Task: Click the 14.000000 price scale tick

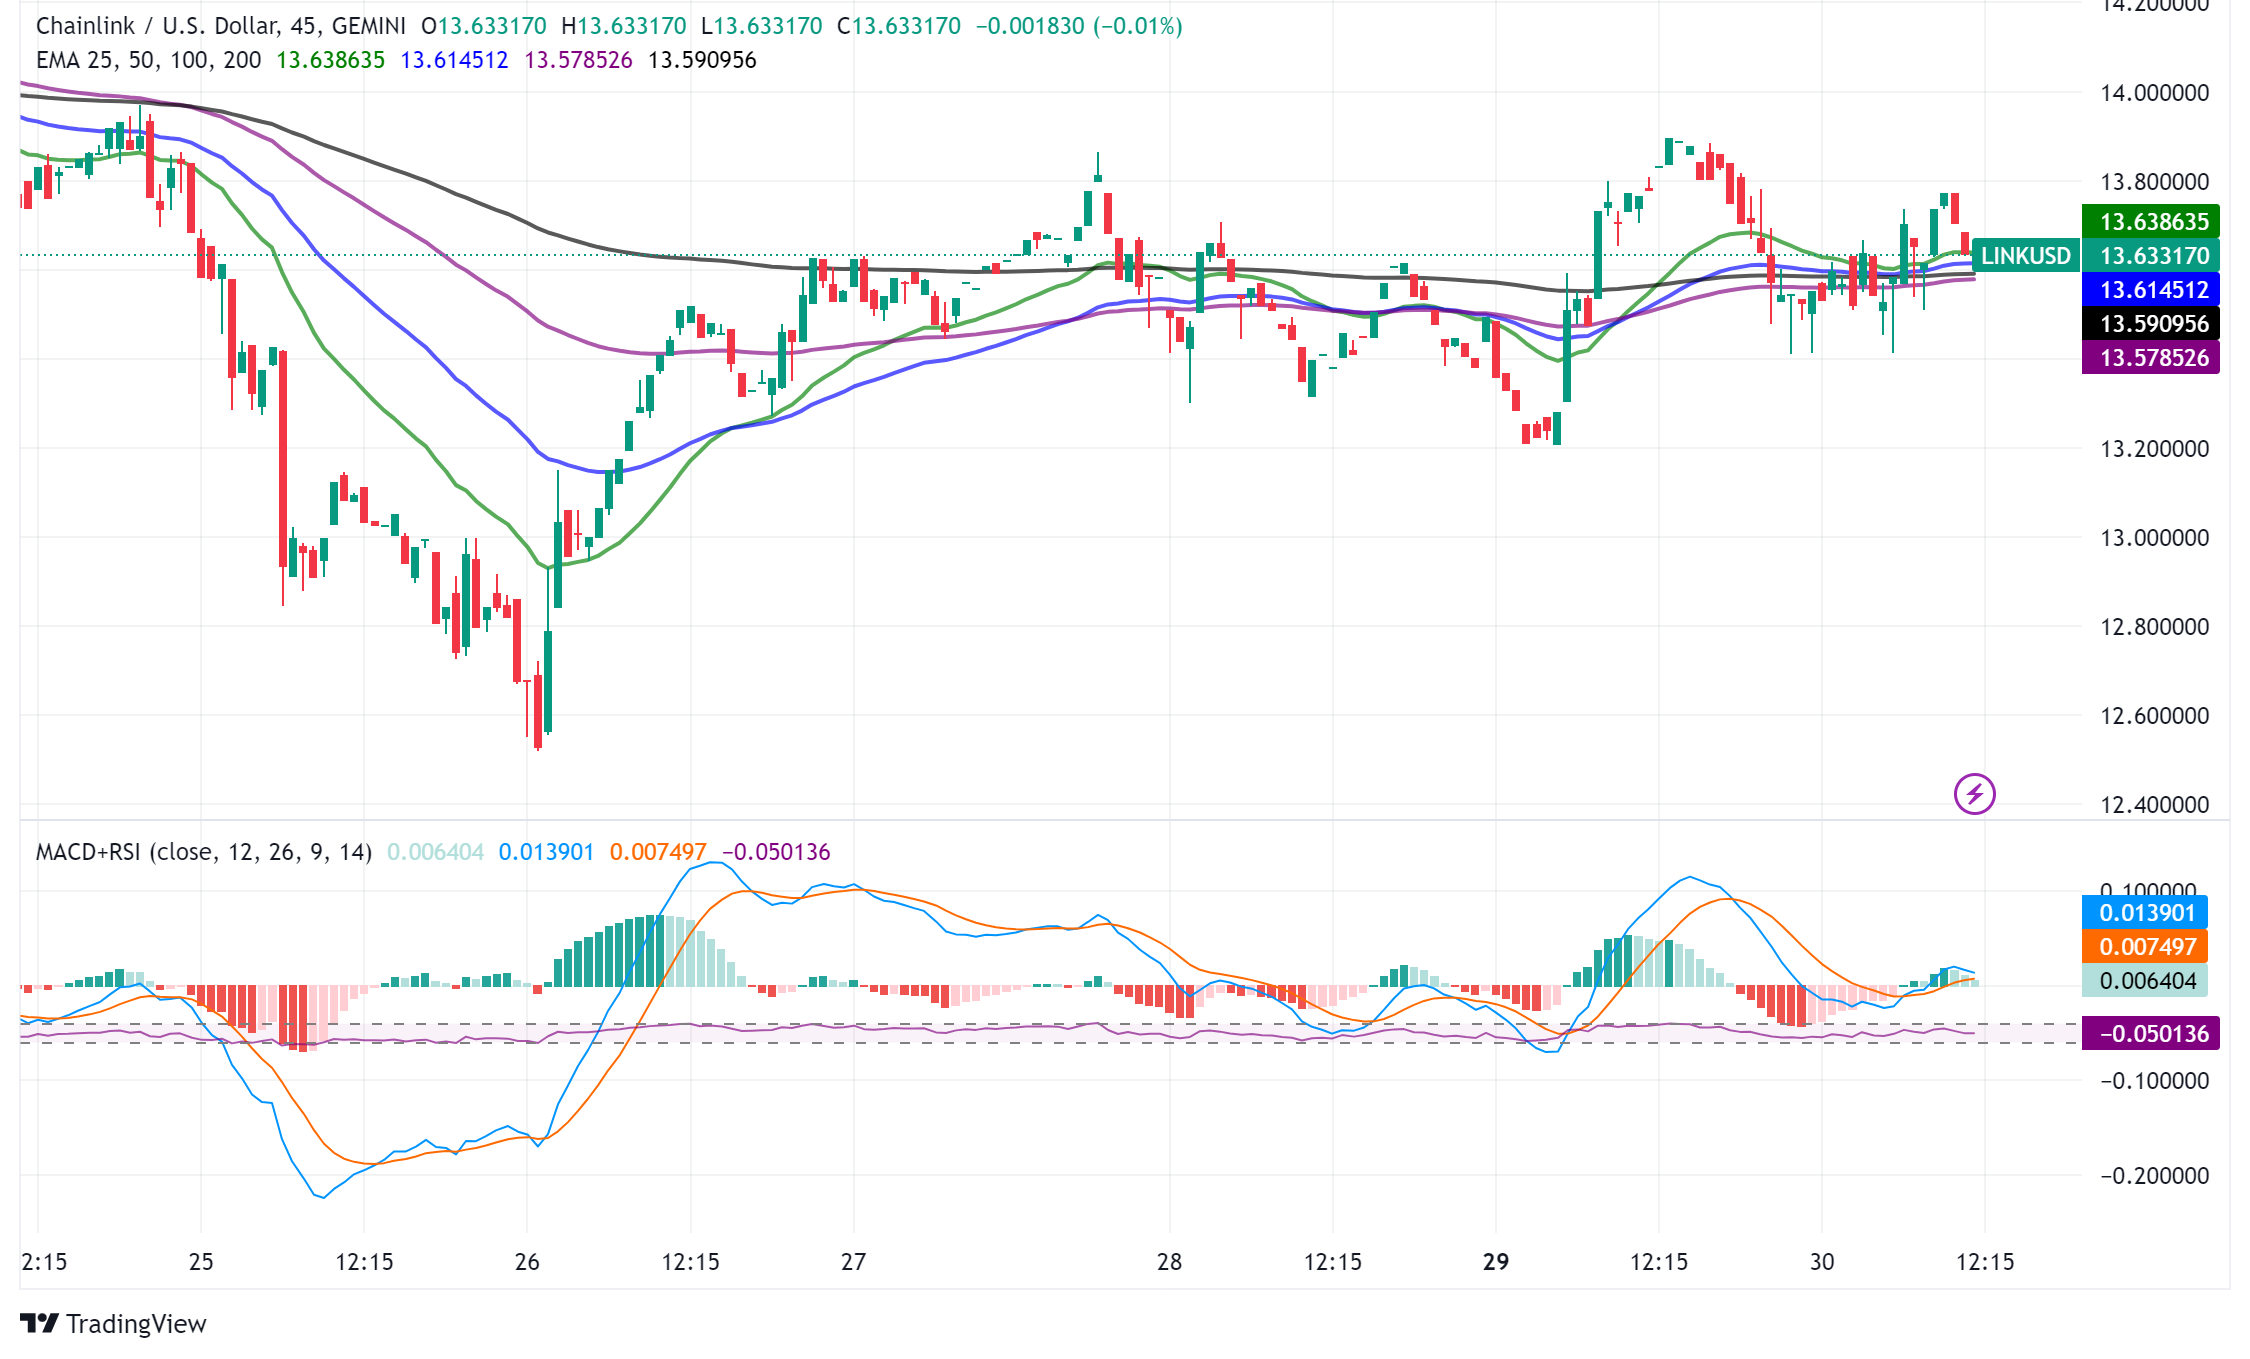Action: coord(2154,93)
